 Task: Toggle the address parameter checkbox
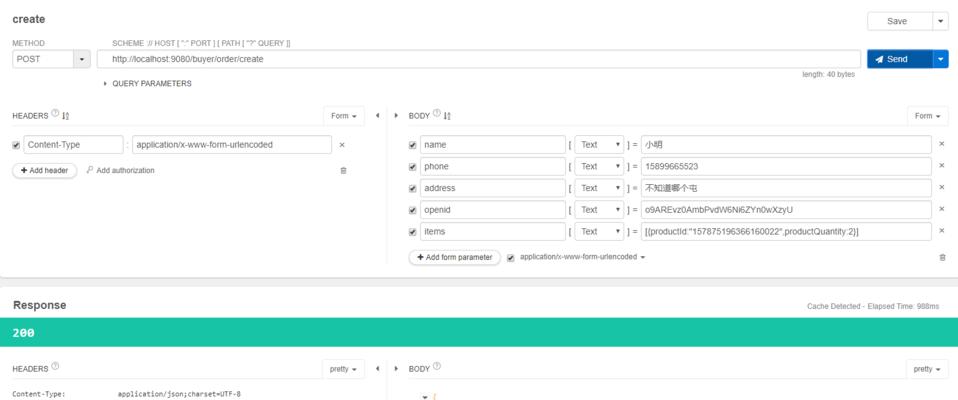tap(412, 189)
